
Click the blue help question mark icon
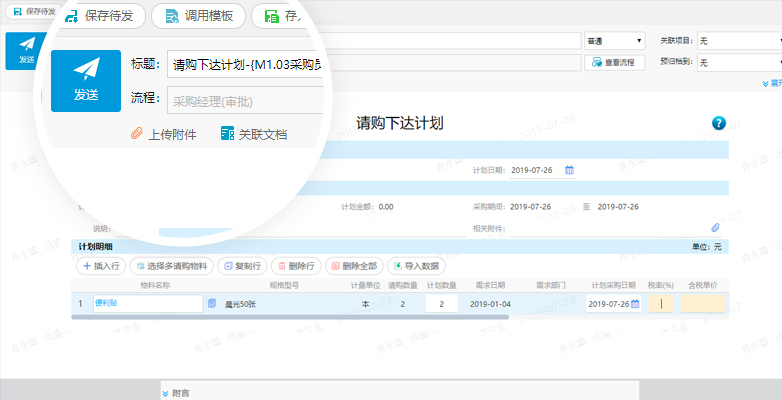(x=718, y=123)
